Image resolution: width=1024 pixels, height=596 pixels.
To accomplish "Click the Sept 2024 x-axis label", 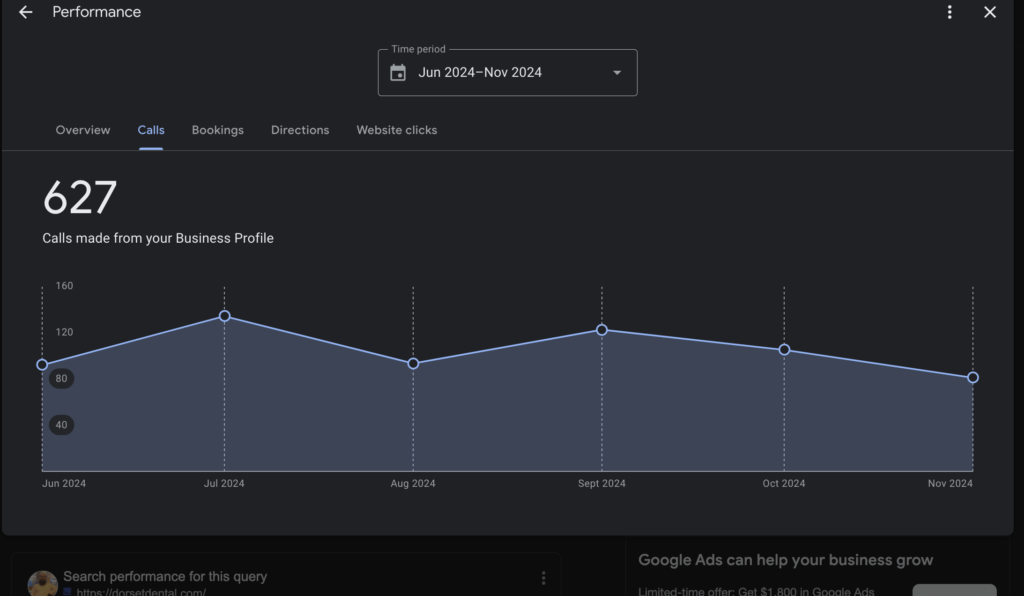I will click(601, 484).
